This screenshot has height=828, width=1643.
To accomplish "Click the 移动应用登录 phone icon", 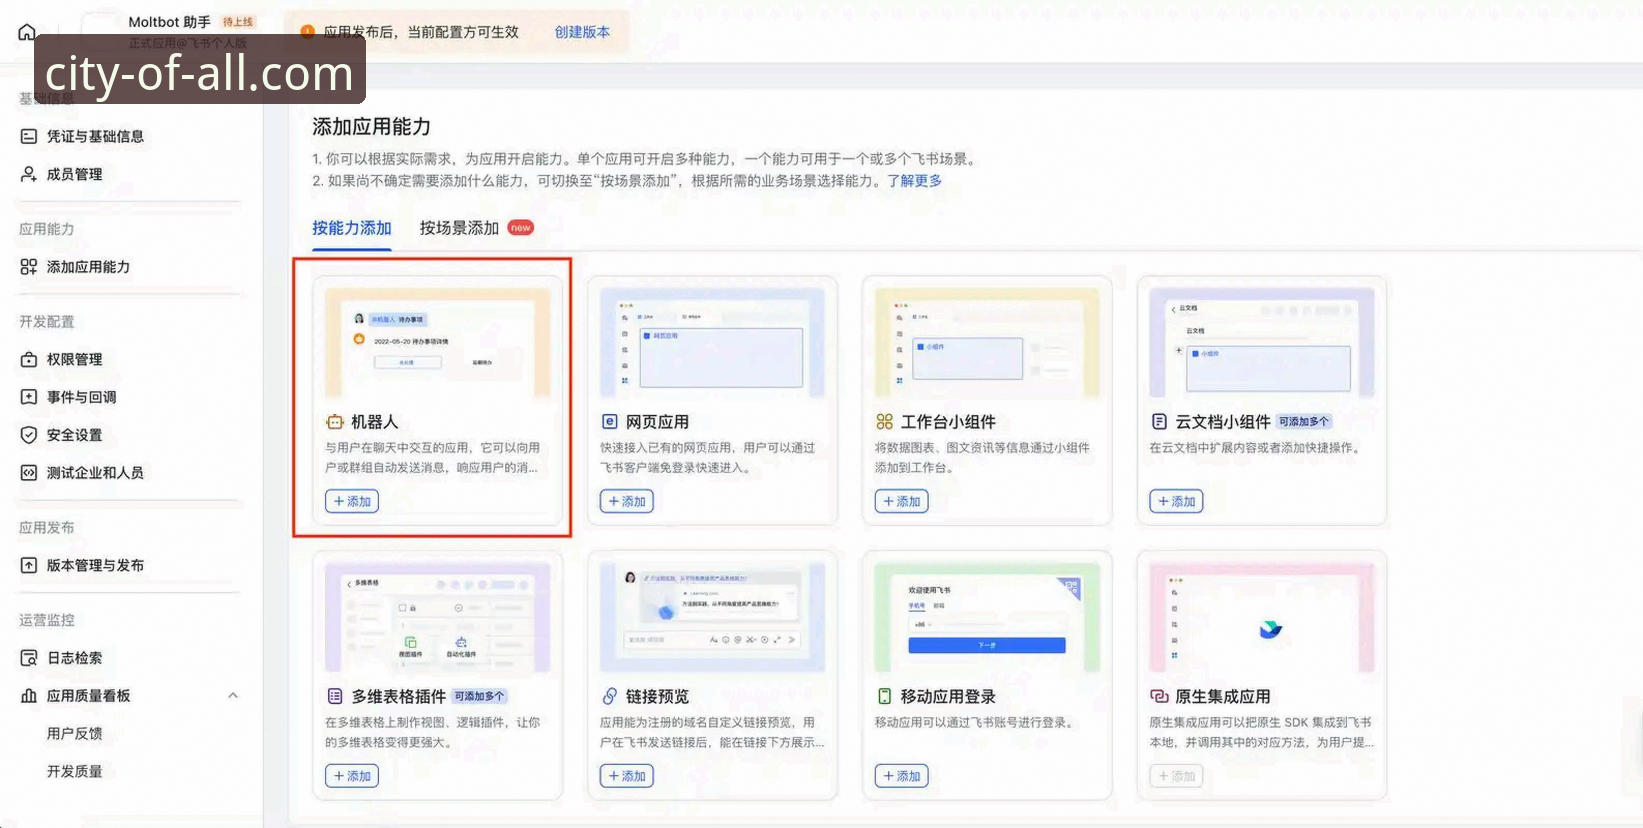I will point(885,696).
